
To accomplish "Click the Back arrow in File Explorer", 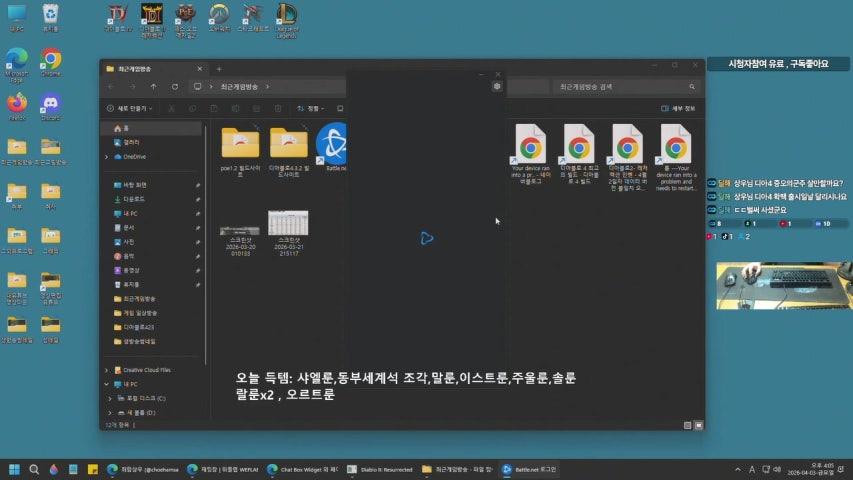I will [x=112, y=87].
